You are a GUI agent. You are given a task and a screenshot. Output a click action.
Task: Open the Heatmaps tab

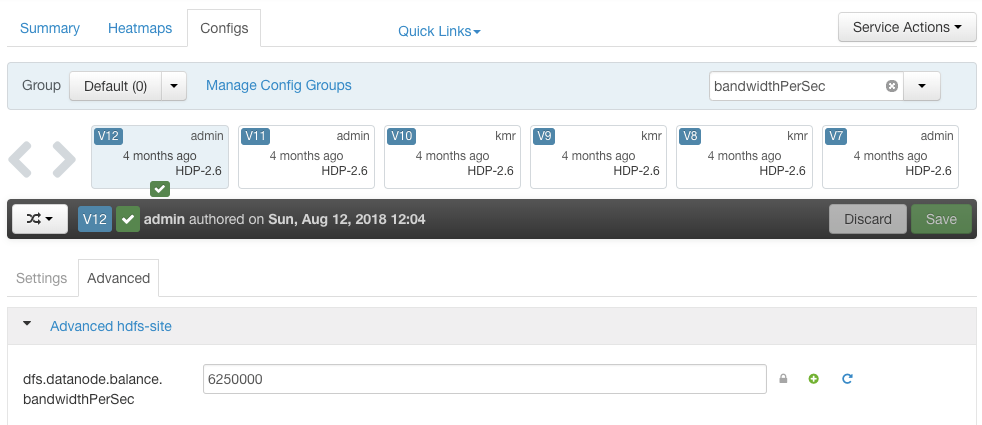pos(140,28)
